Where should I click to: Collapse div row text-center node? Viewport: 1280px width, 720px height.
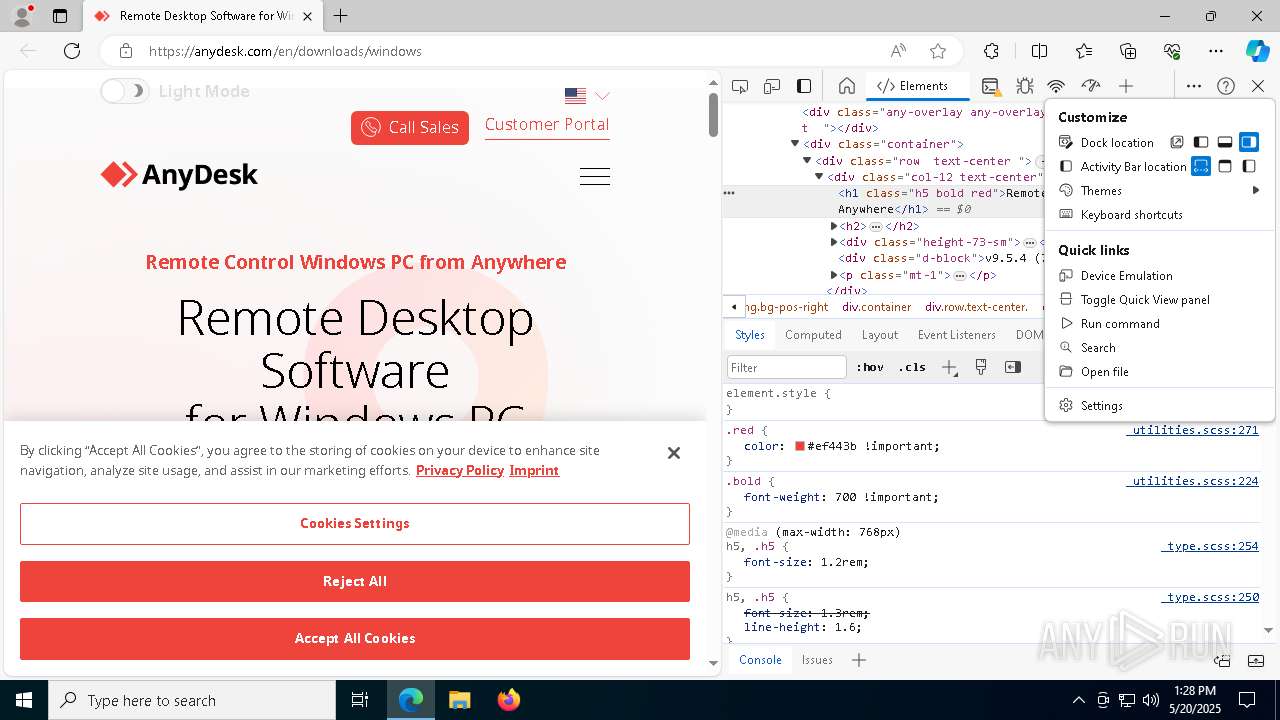(808, 160)
